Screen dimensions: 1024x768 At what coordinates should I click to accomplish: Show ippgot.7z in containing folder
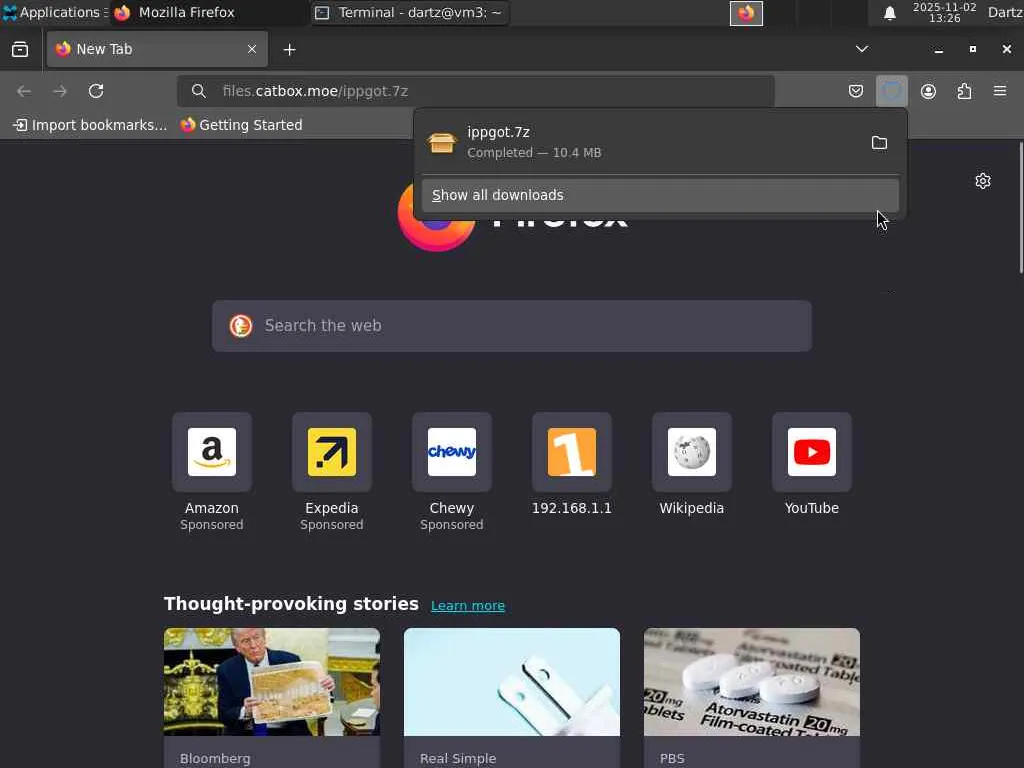(879, 142)
